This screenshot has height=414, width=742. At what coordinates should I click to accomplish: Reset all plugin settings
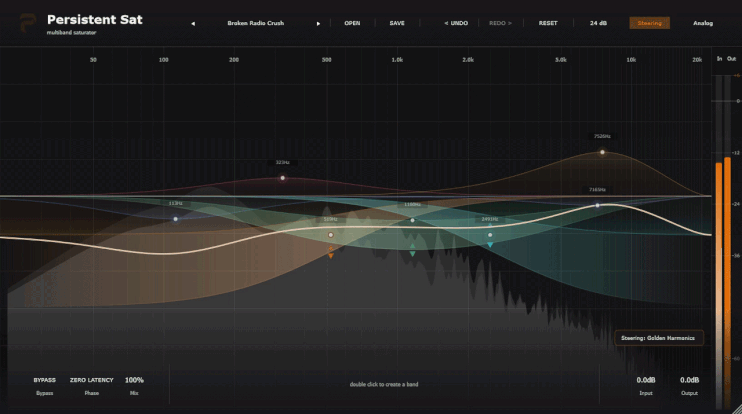pos(548,23)
